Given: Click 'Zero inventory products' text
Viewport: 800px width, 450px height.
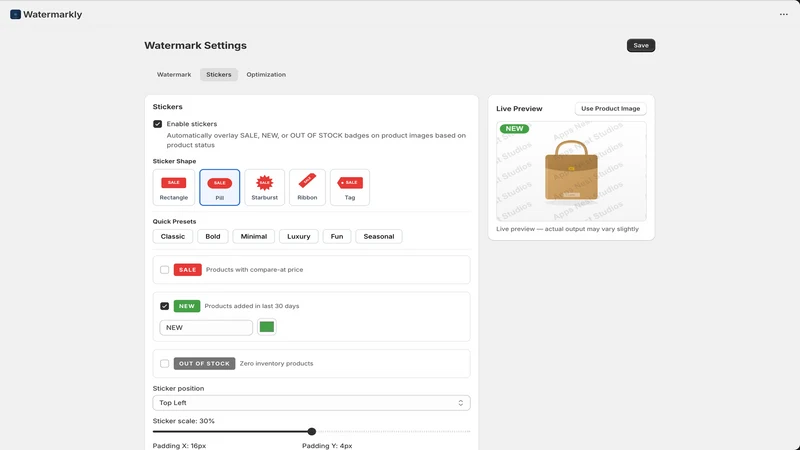Looking at the screenshot, I should [x=277, y=363].
